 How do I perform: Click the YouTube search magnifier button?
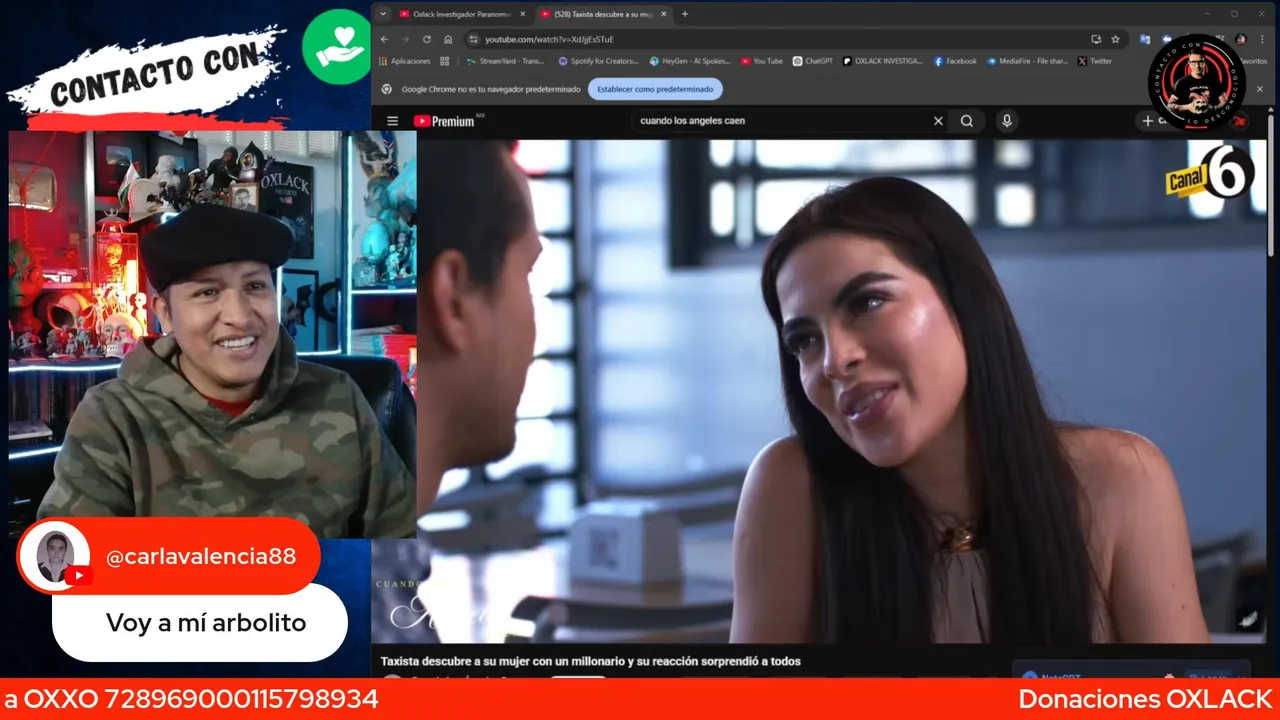coord(967,121)
